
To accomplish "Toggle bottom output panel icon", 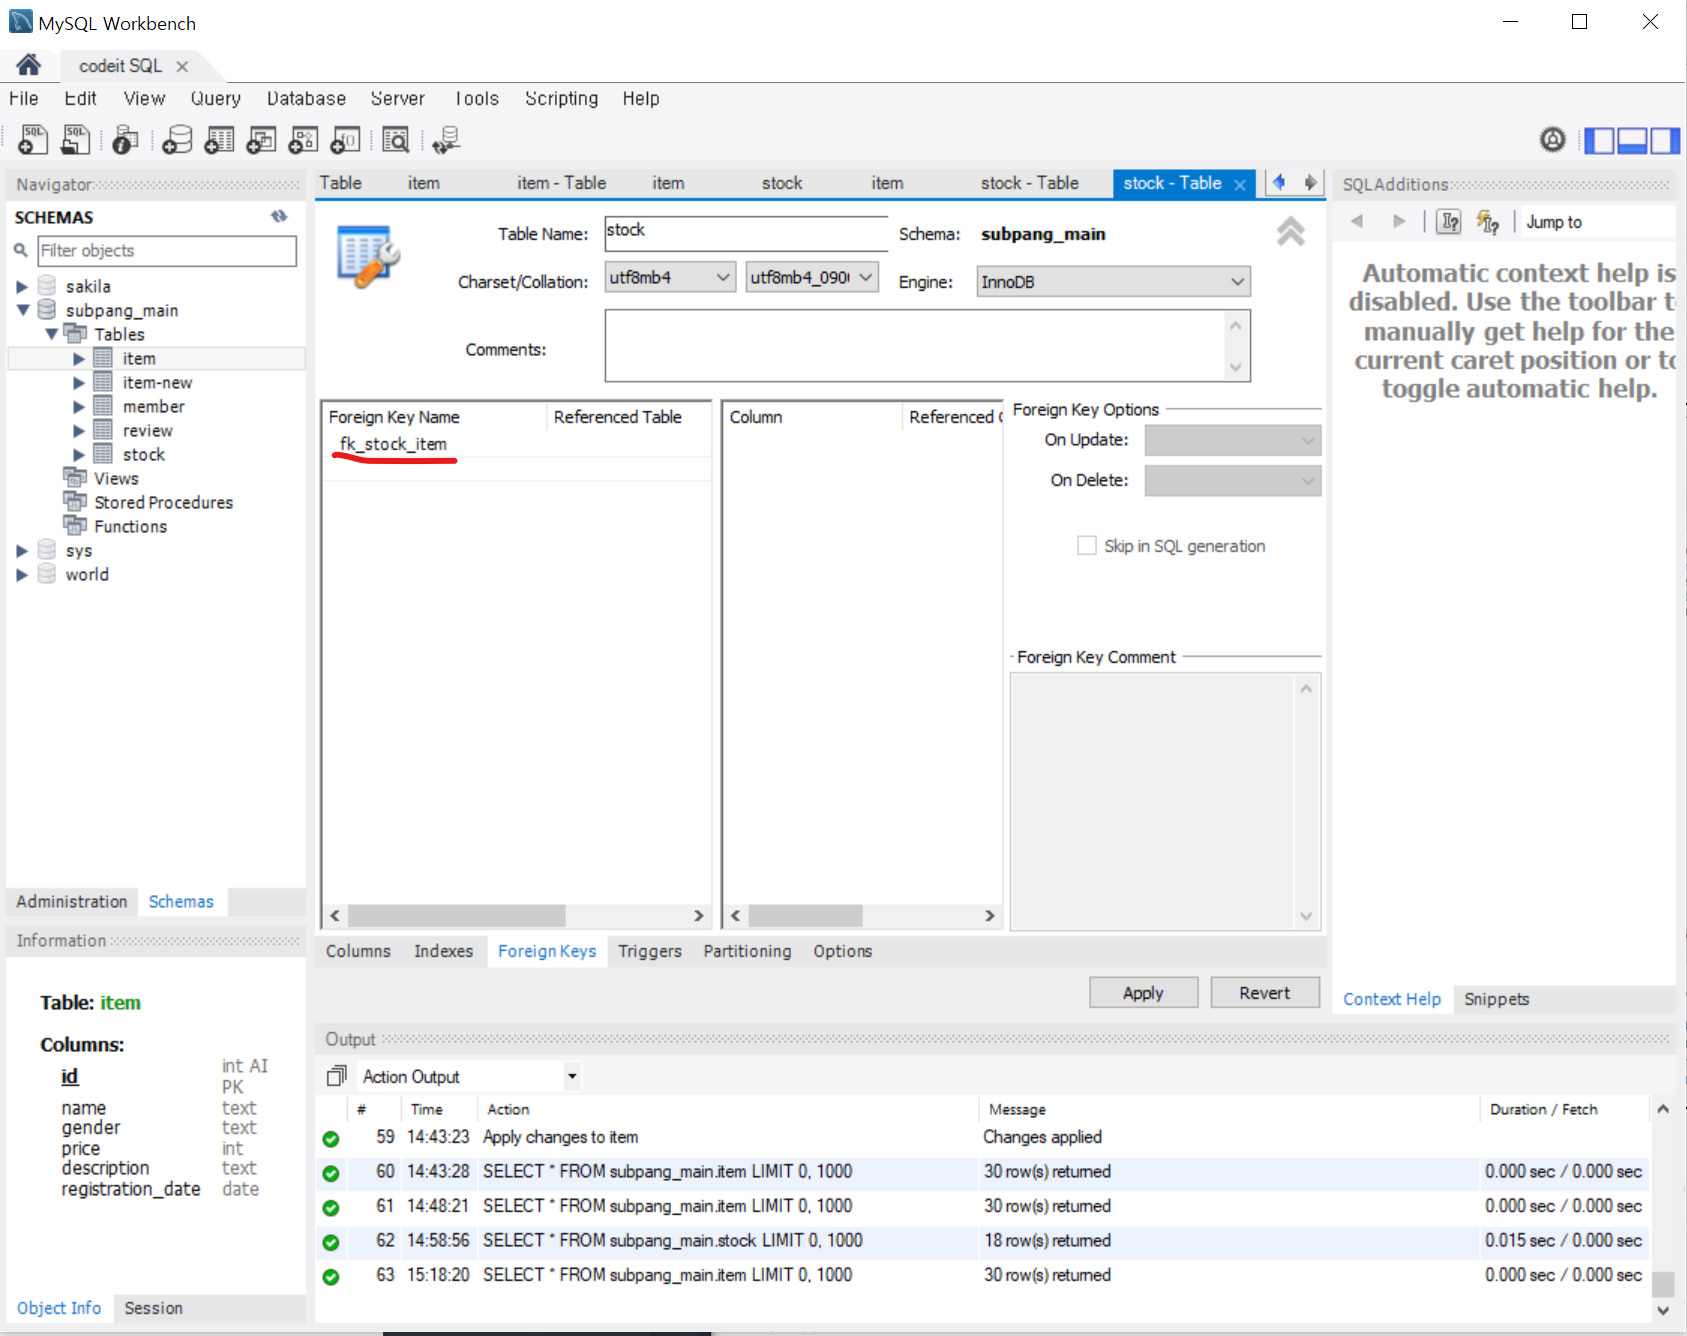I will tap(1632, 141).
